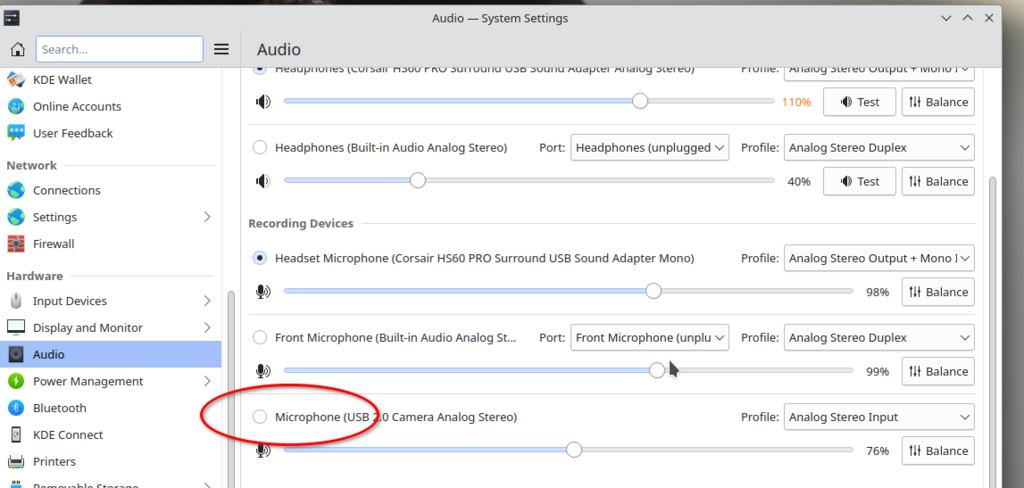Open the Headphones (unplugged) port dropdown
This screenshot has height=488, width=1024.
(x=650, y=148)
